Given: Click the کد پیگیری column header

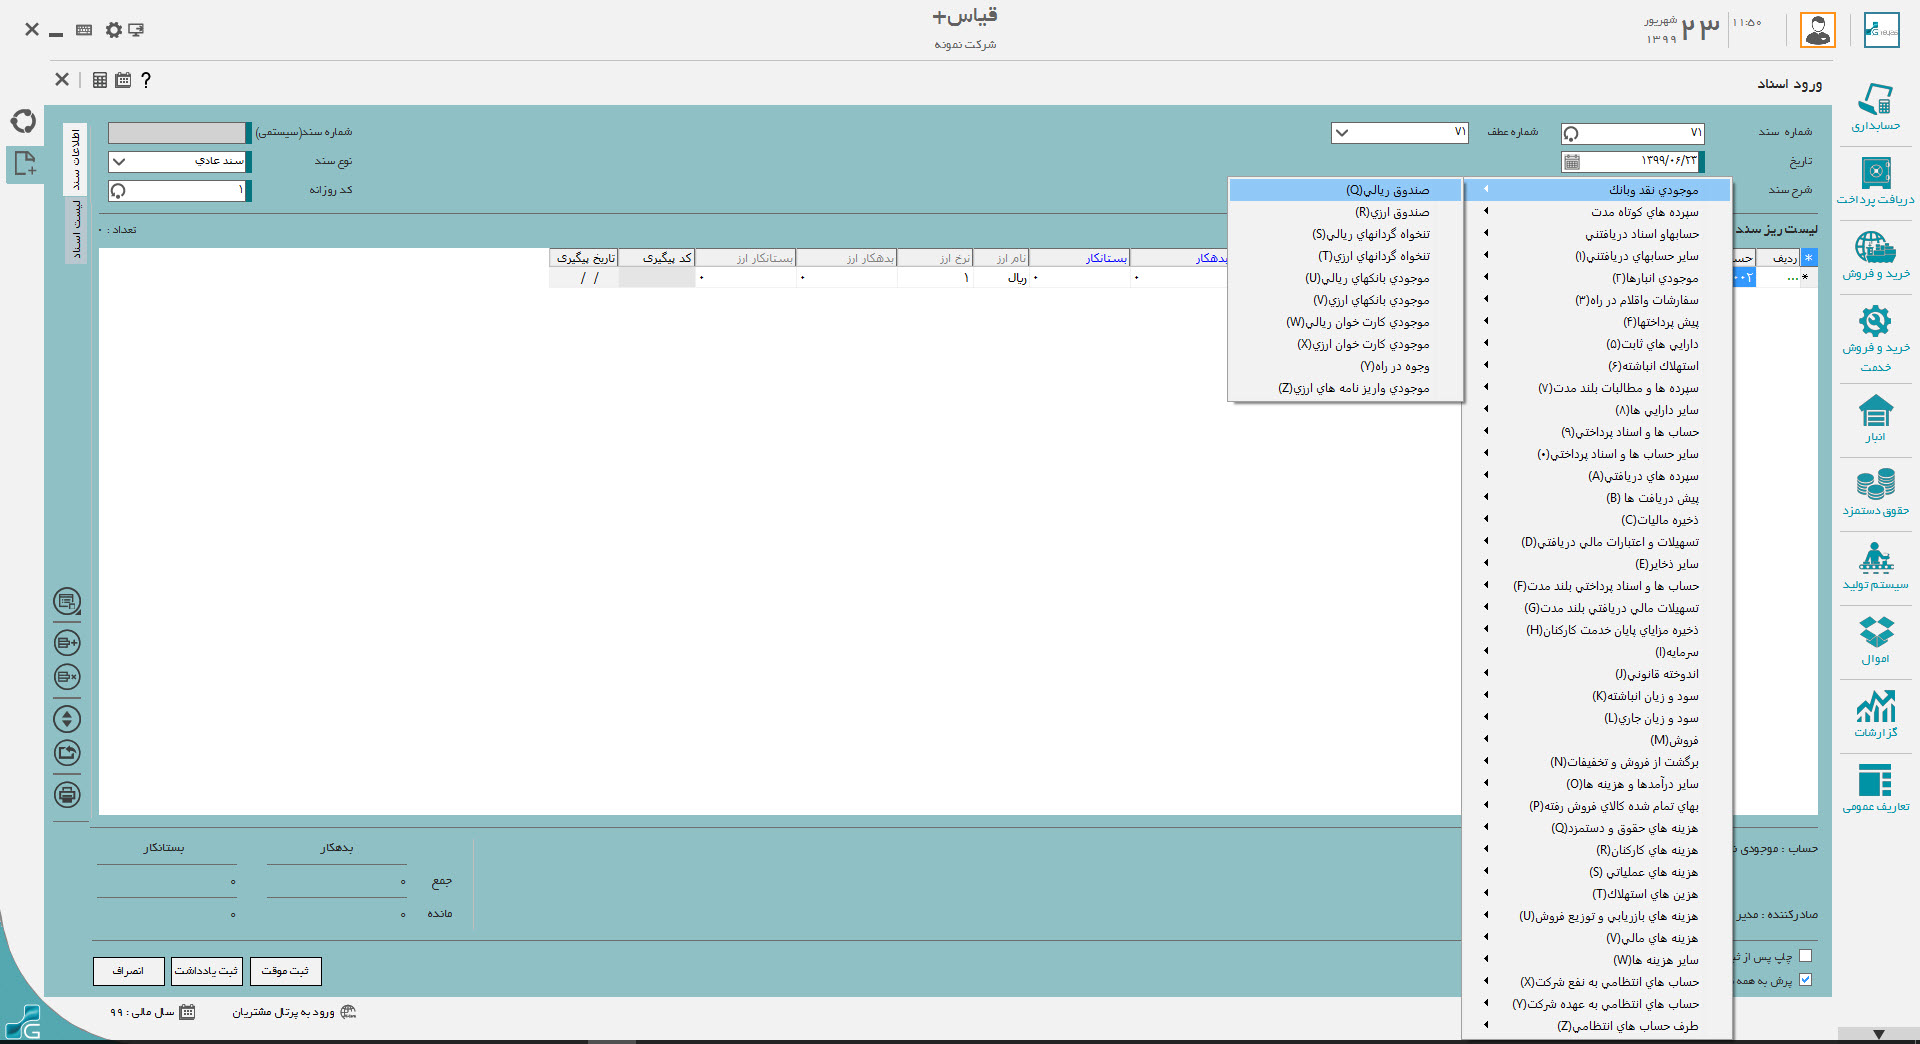Looking at the screenshot, I should 657,258.
